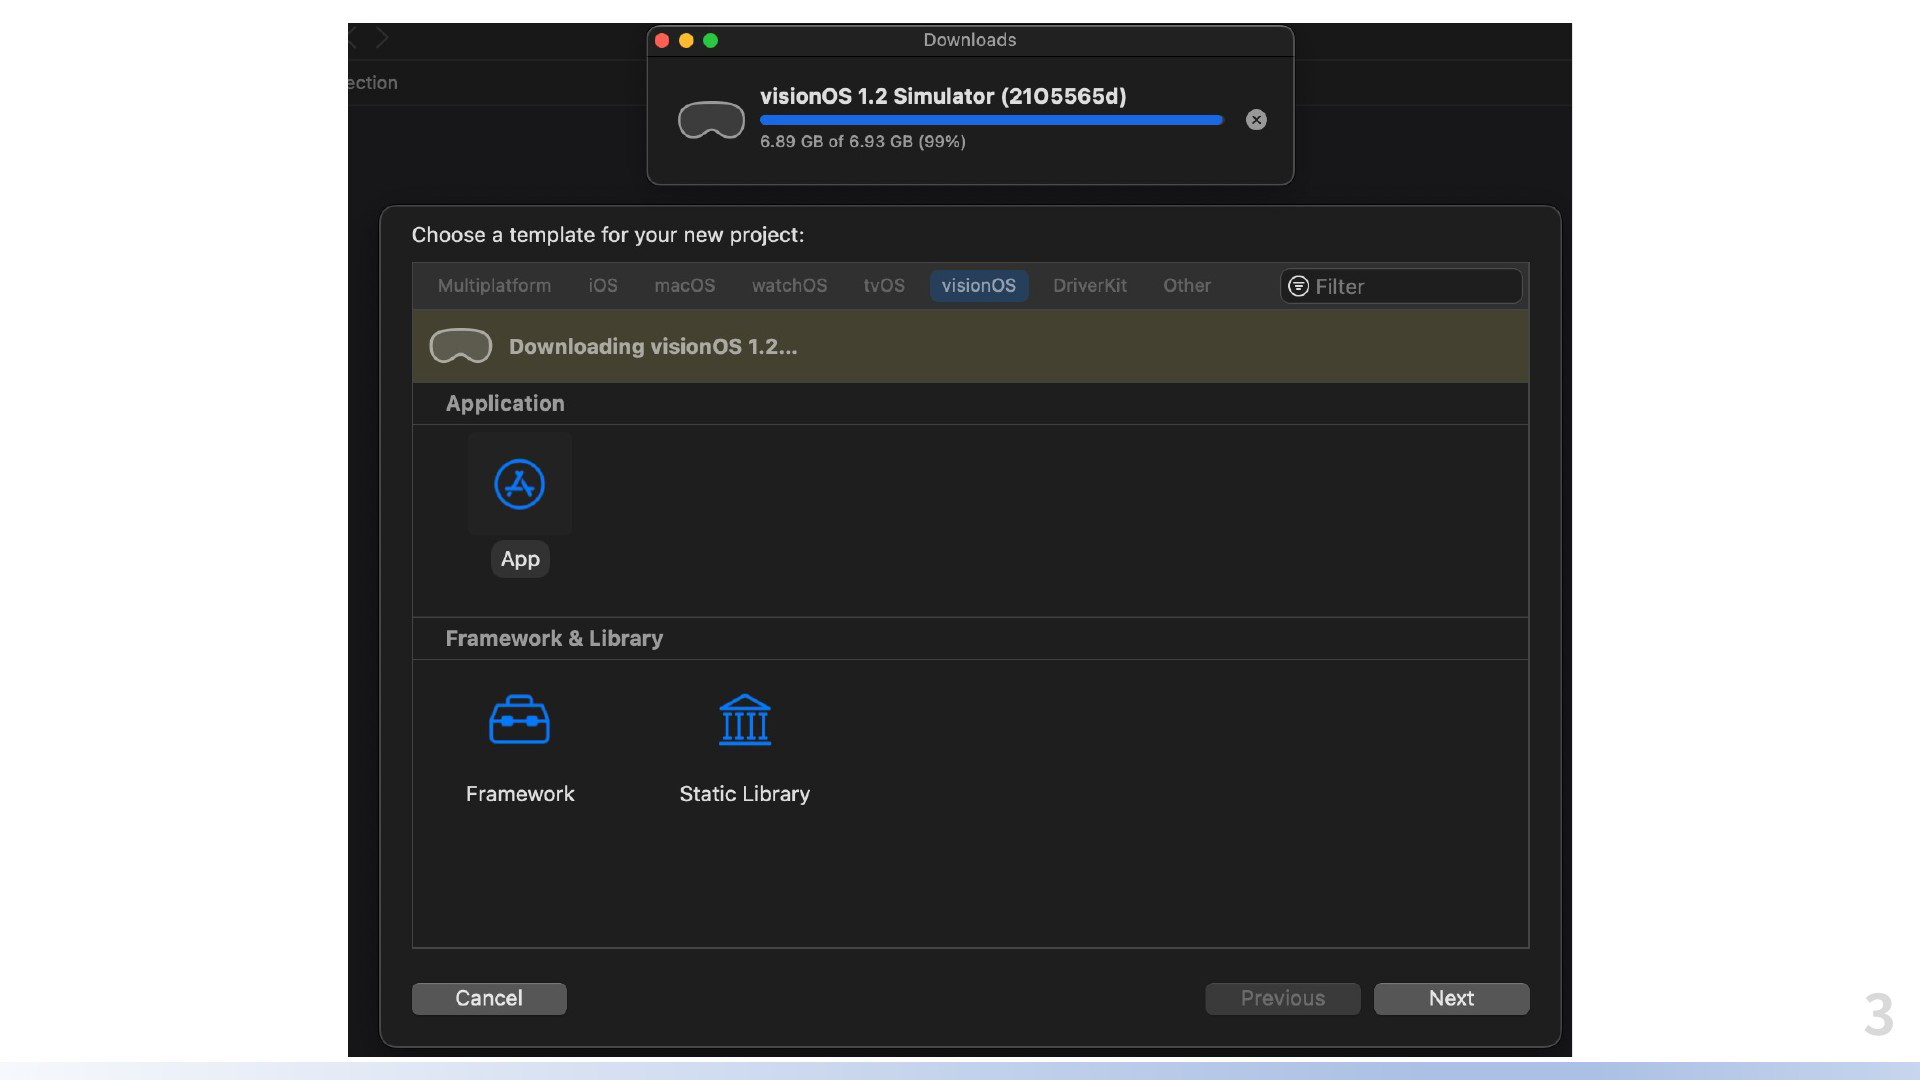Viewport: 1920px width, 1080px height.
Task: Click the Vision Pro icon in Downloads window
Action: [711, 121]
